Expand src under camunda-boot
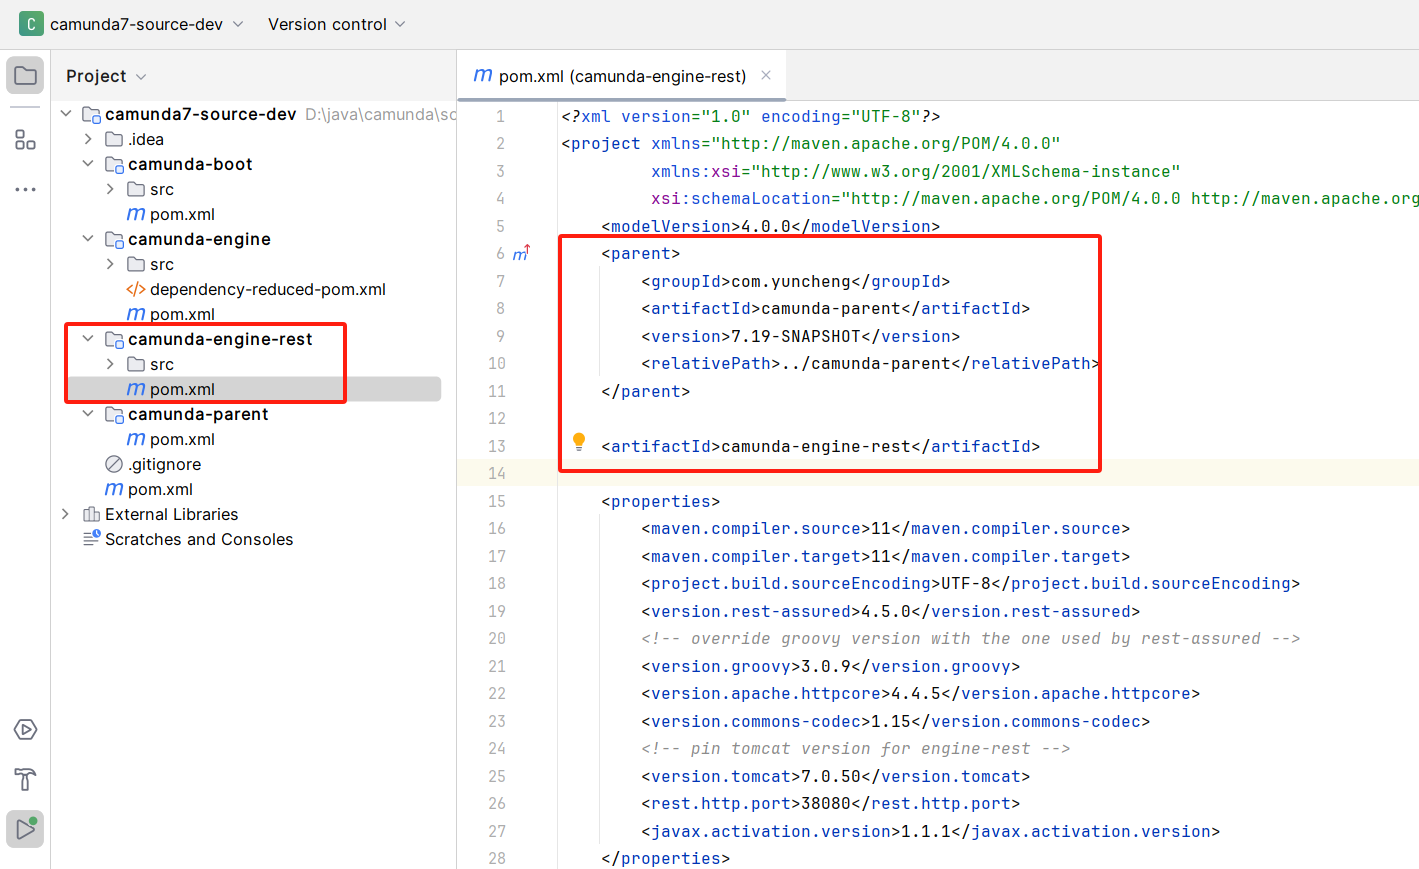The height and width of the screenshot is (869, 1419). coord(110,189)
